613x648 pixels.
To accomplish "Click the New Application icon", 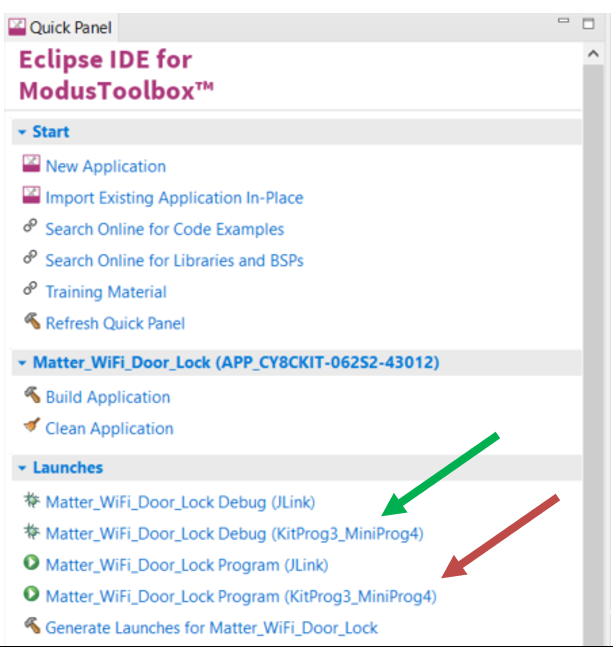I will click(31, 164).
